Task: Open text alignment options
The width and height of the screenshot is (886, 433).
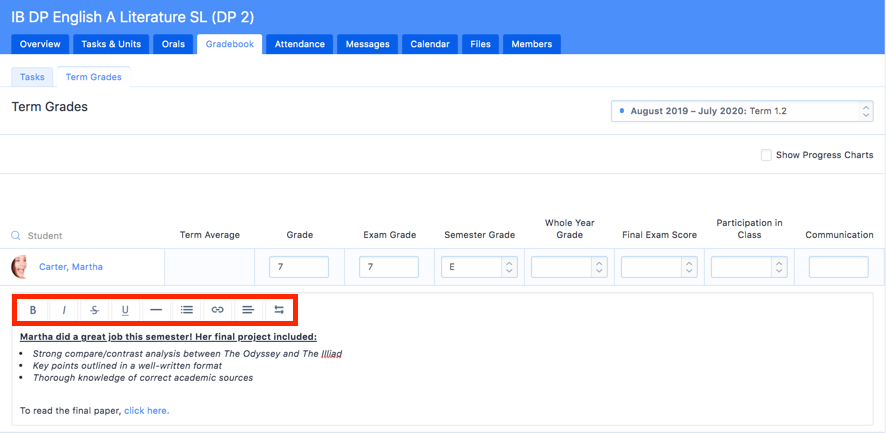Action: pos(248,310)
